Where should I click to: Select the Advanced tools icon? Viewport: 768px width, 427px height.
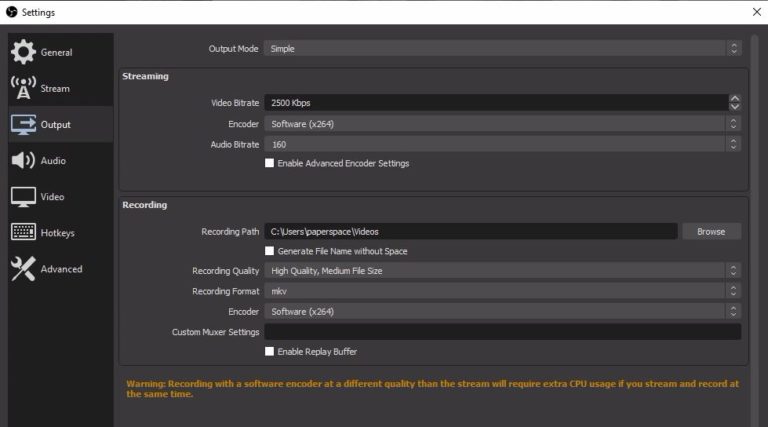(23, 269)
